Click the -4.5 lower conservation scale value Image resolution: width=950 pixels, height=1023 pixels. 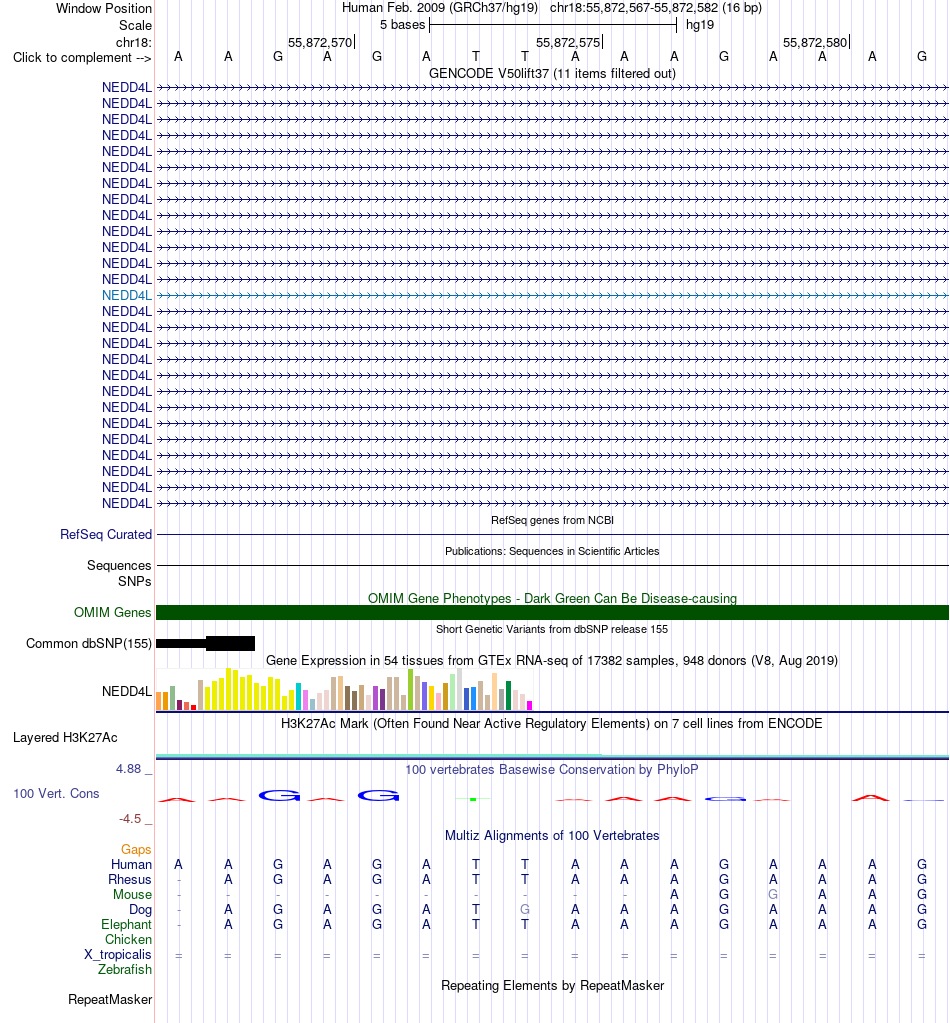click(x=130, y=819)
